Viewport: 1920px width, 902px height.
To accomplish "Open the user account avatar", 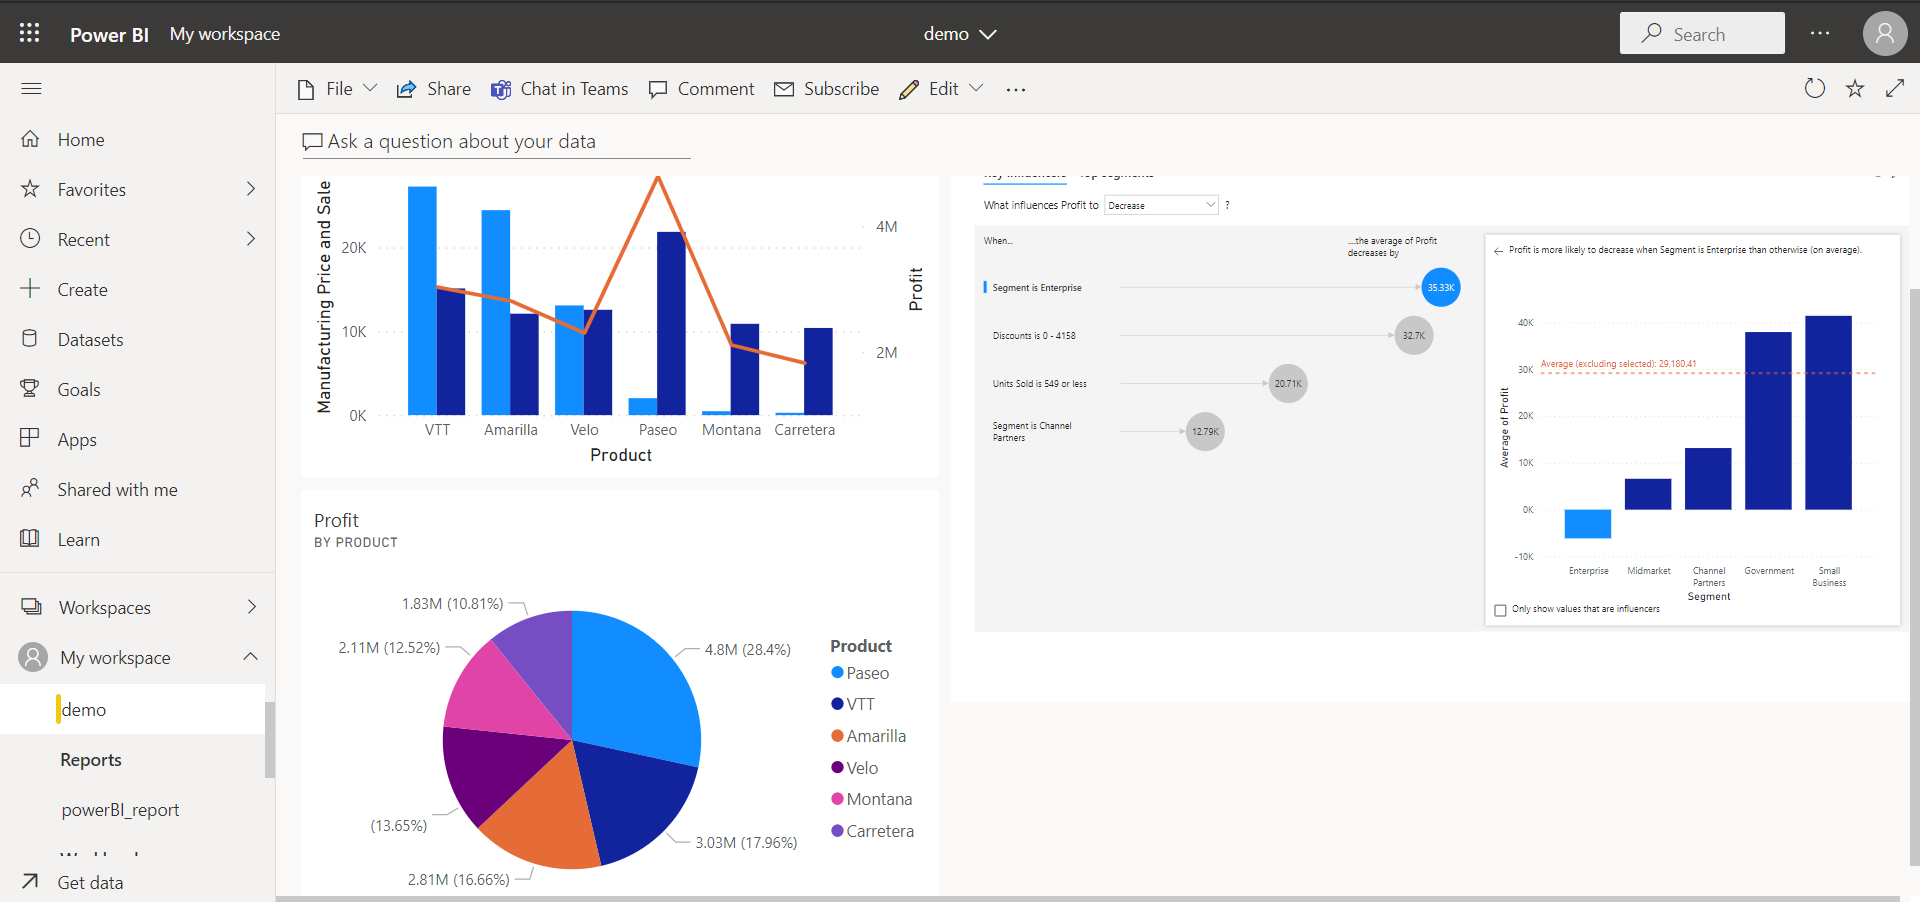I will (1884, 33).
